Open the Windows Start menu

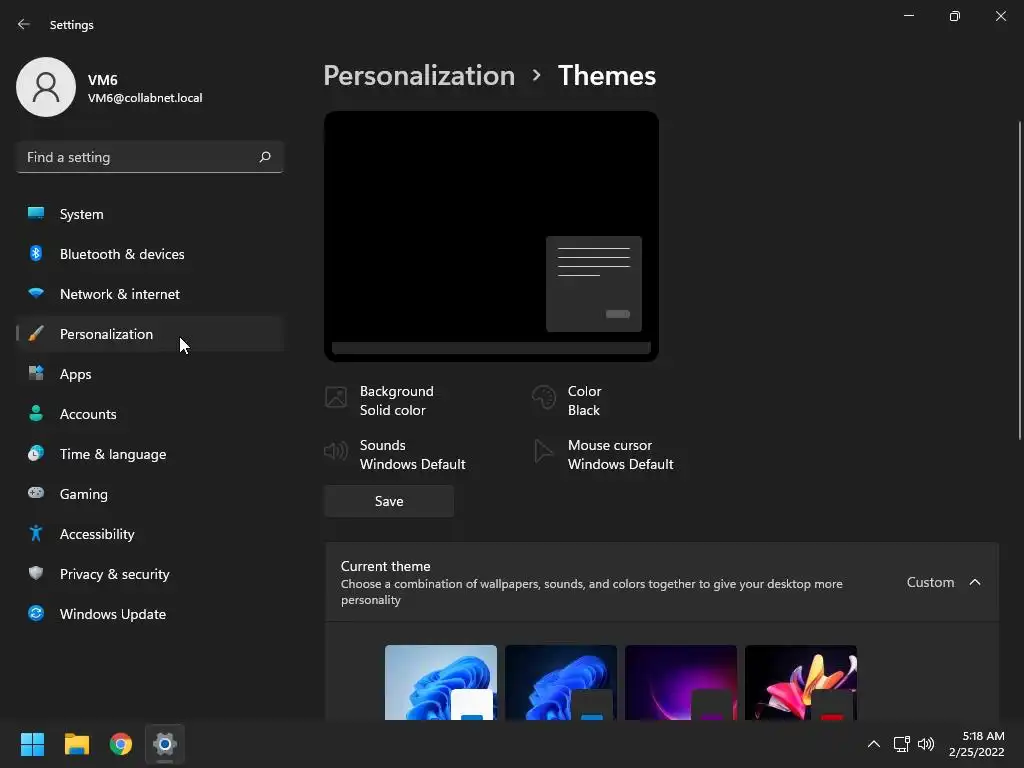tap(32, 744)
